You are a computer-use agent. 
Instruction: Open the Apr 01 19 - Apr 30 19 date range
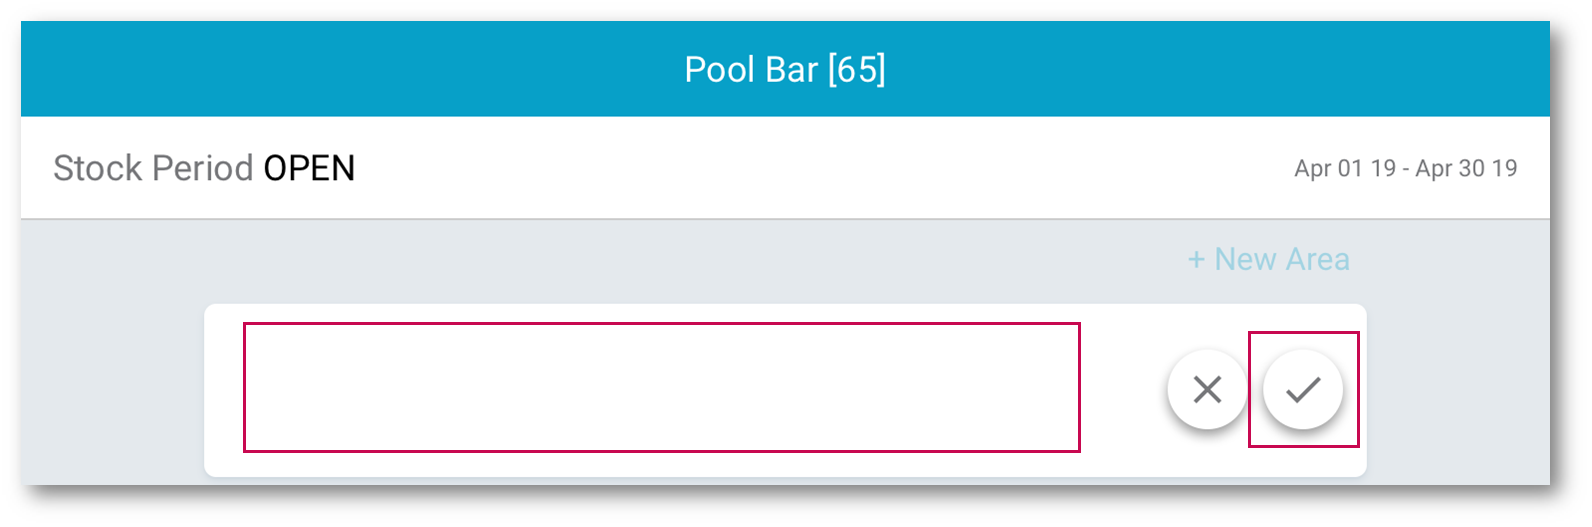coord(1405,168)
